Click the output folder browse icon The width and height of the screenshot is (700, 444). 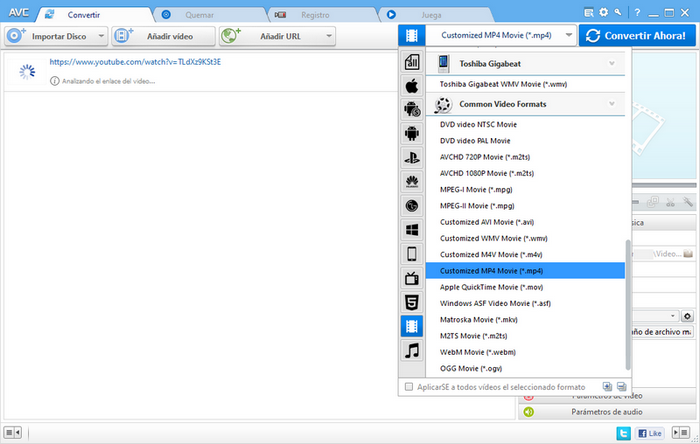tap(688, 254)
